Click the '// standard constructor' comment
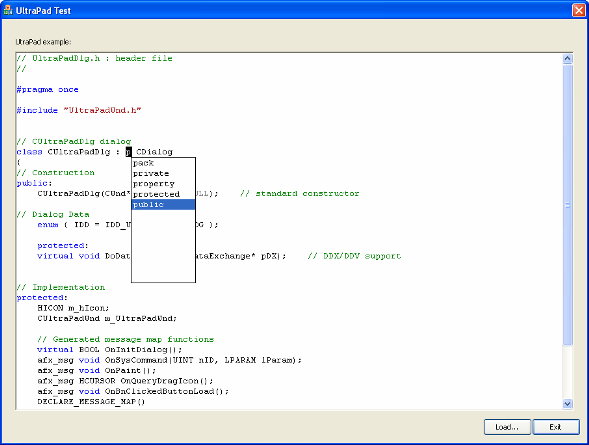 pyautogui.click(x=299, y=193)
